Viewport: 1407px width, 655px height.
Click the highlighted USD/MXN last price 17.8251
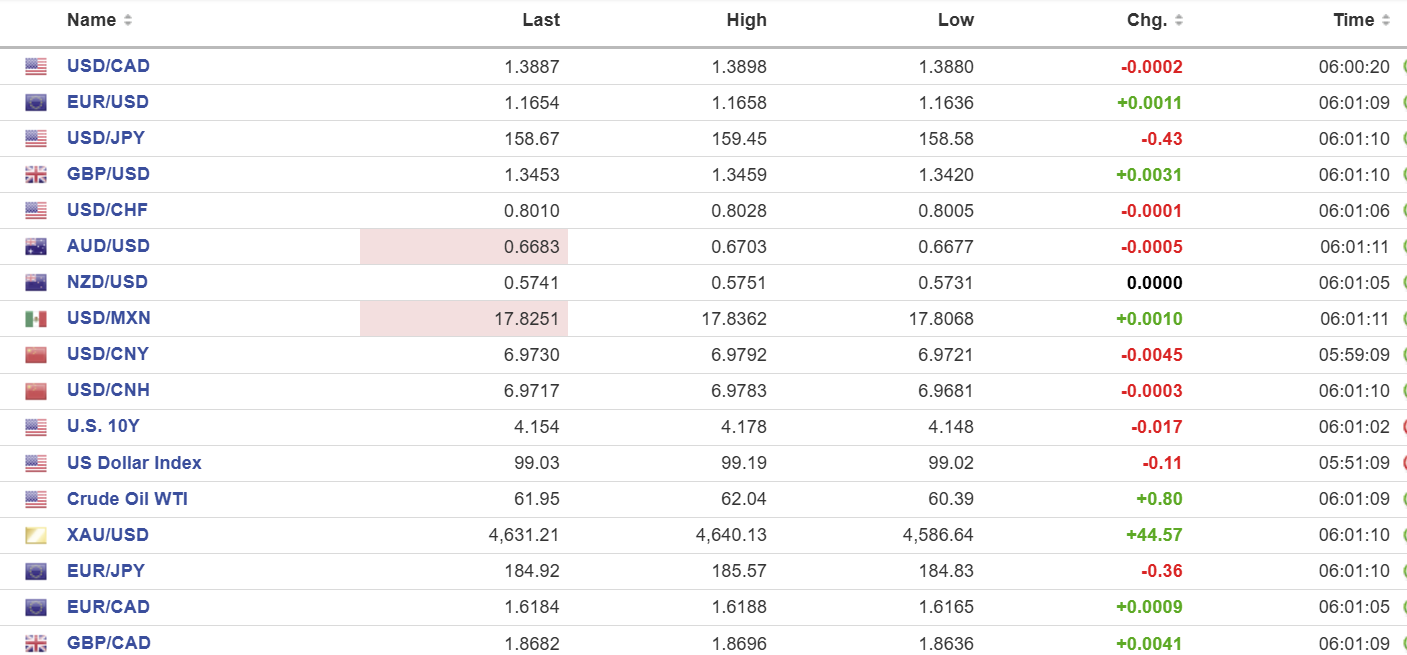point(464,319)
